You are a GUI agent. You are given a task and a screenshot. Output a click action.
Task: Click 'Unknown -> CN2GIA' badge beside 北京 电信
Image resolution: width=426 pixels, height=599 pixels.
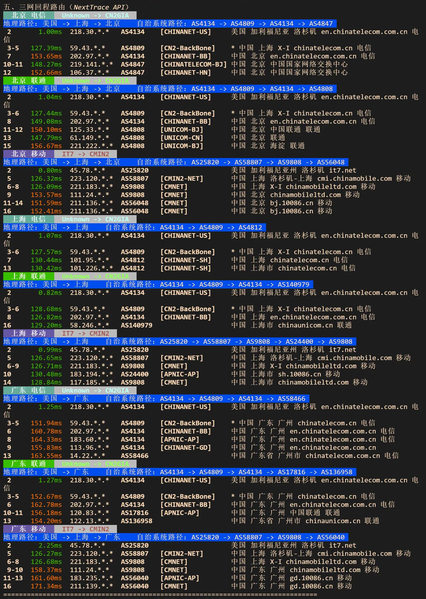95,15
